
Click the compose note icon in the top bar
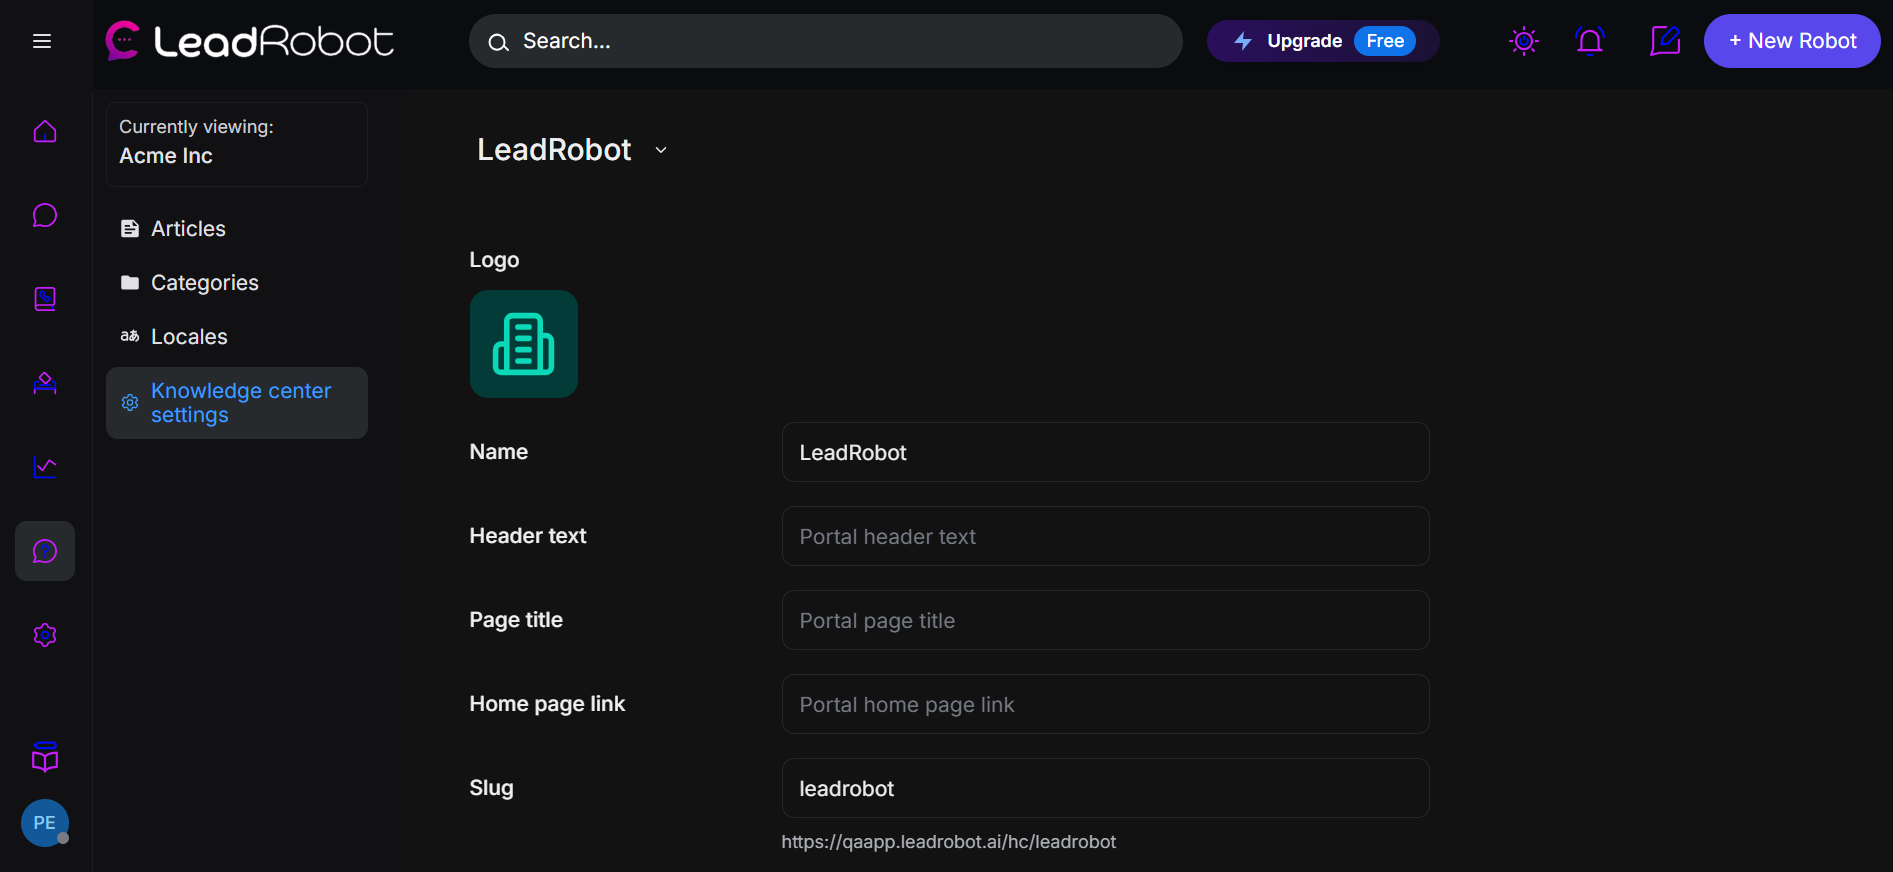[x=1665, y=41]
